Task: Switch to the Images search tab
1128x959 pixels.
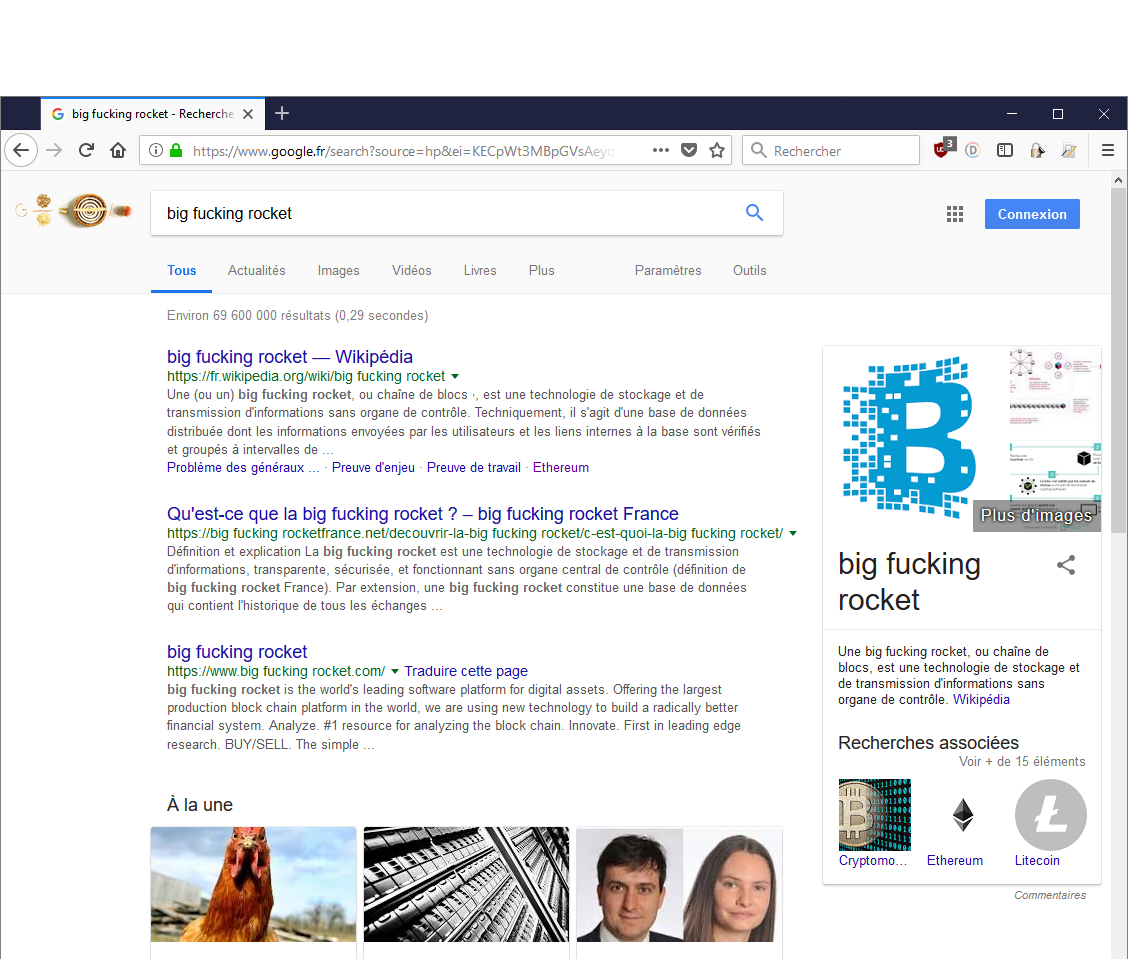Action: [338, 270]
